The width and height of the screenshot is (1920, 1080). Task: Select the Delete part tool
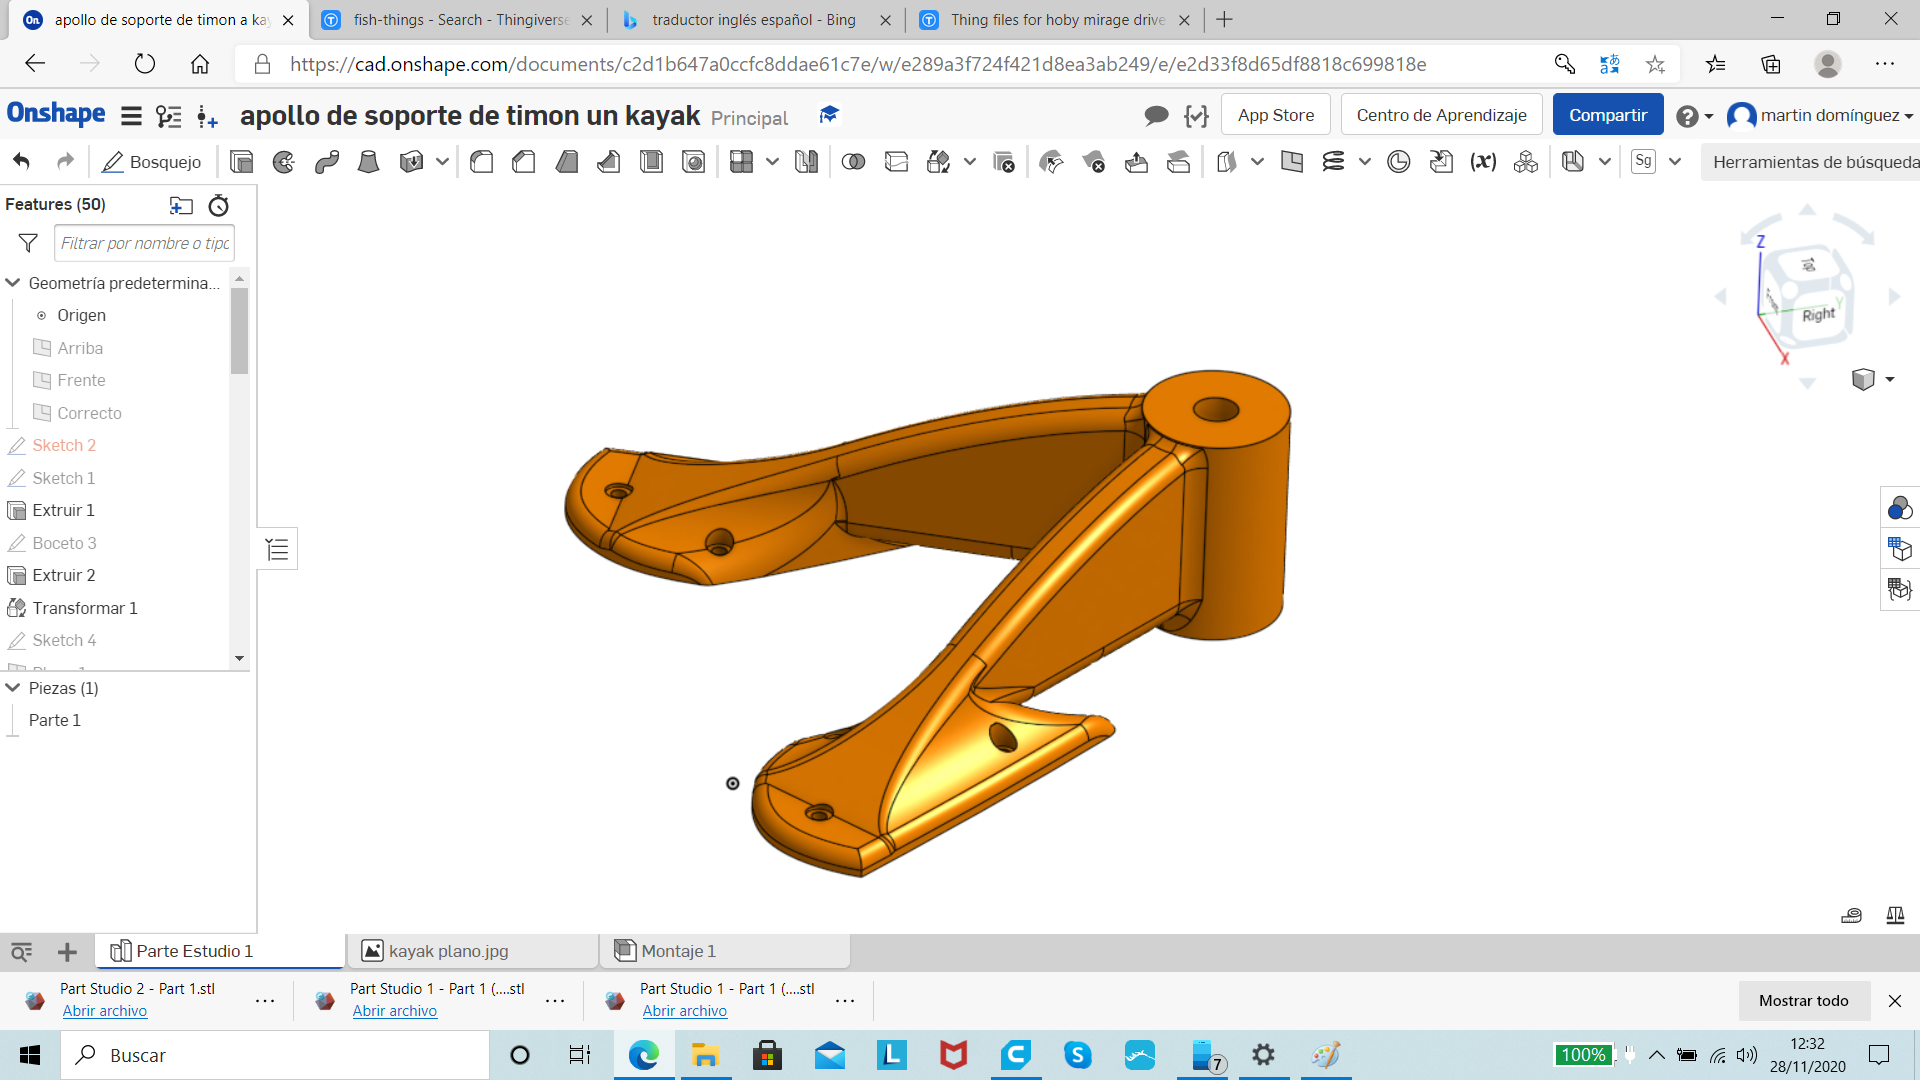click(x=1004, y=162)
